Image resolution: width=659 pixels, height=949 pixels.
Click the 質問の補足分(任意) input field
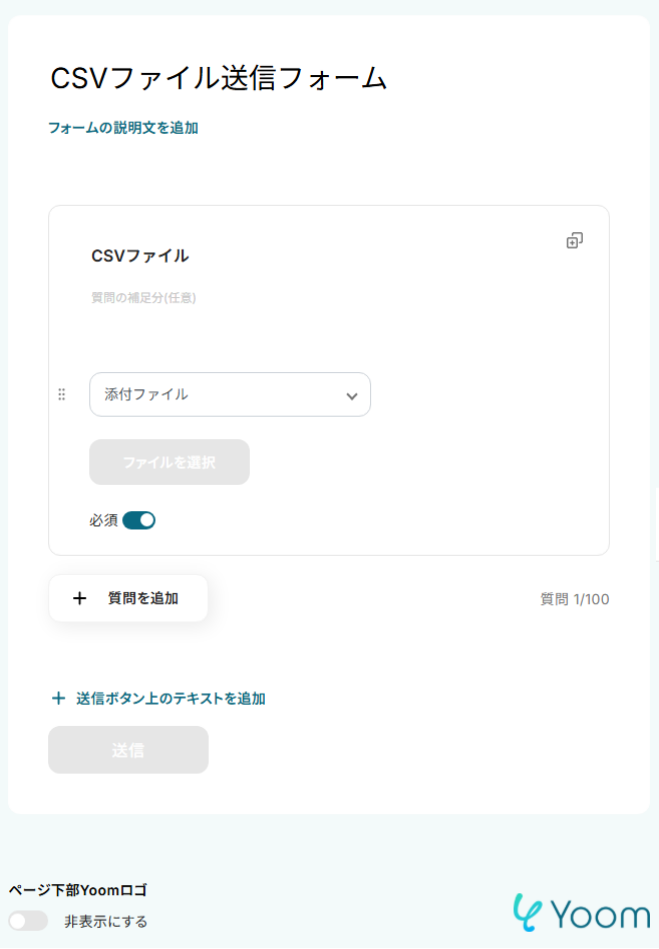coord(143,297)
